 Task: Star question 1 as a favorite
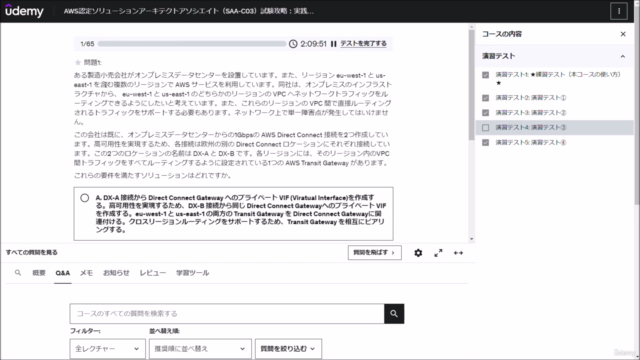78,62
